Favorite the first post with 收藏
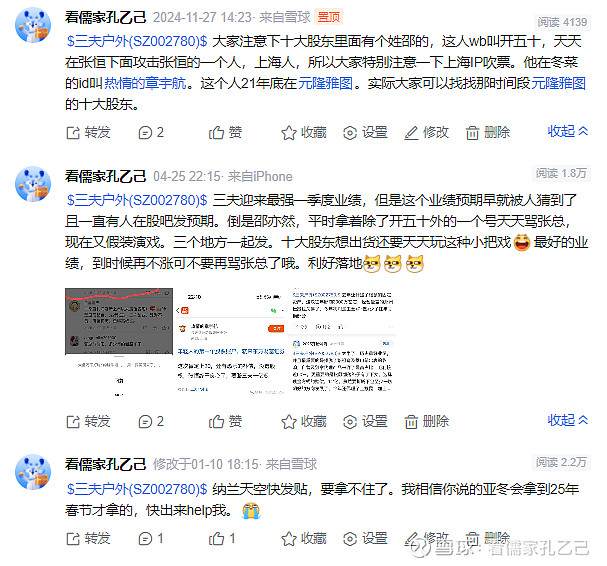The width and height of the screenshot is (607, 566). 304,133
